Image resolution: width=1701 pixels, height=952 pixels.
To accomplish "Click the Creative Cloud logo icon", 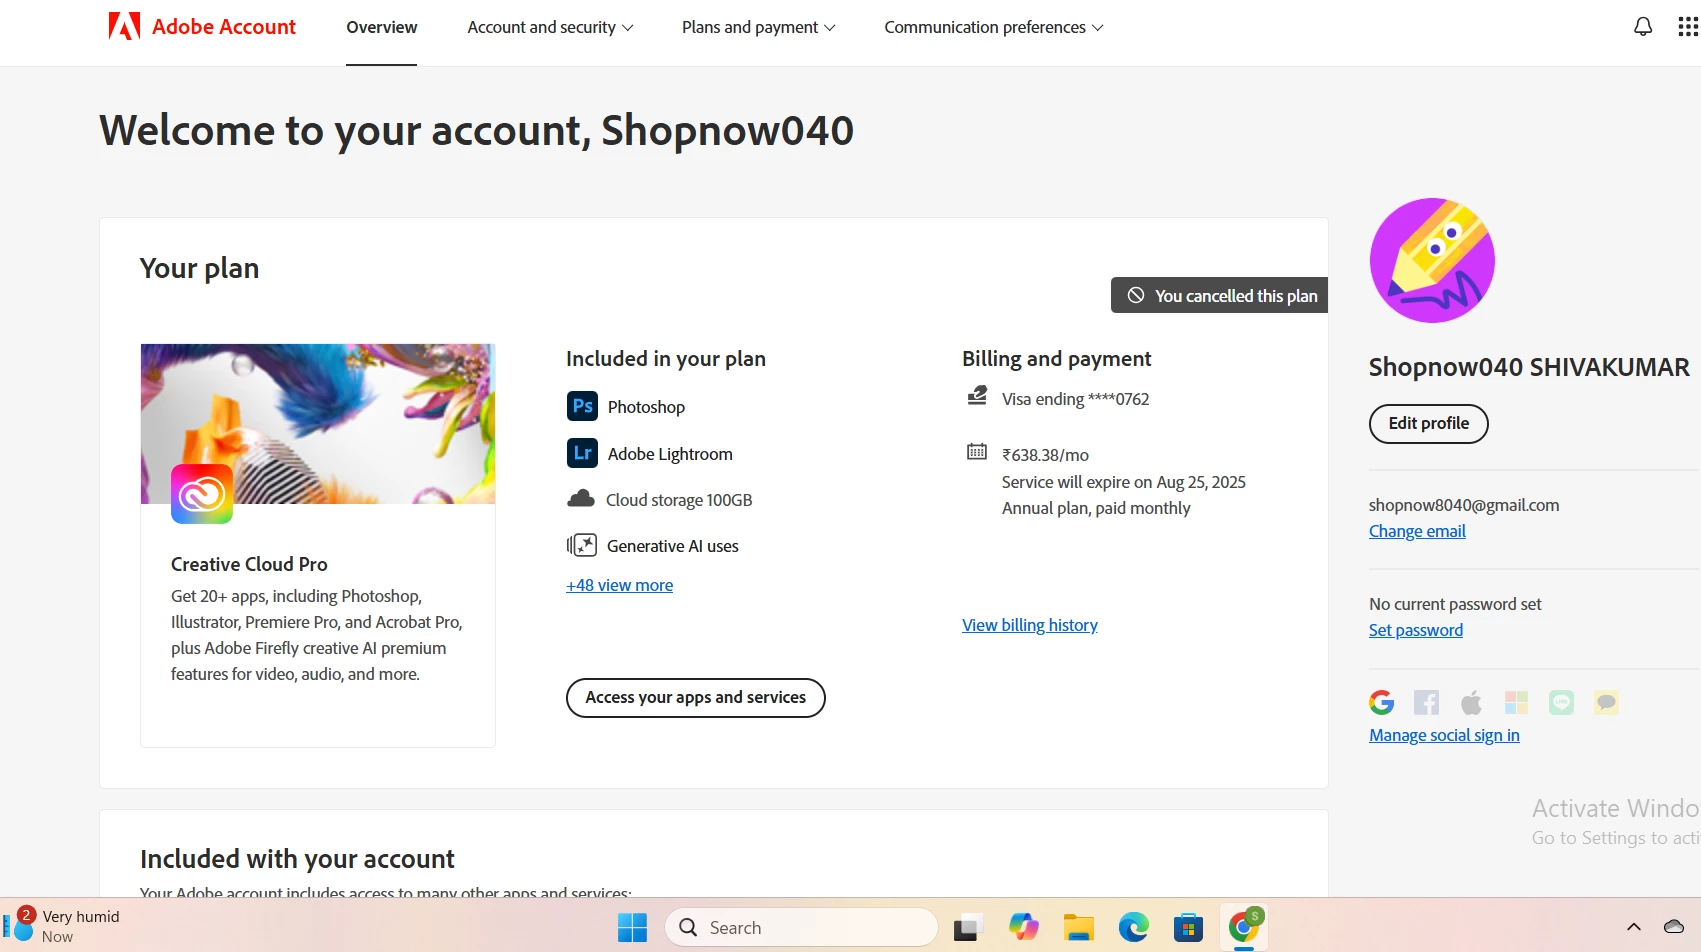I will click(202, 494).
